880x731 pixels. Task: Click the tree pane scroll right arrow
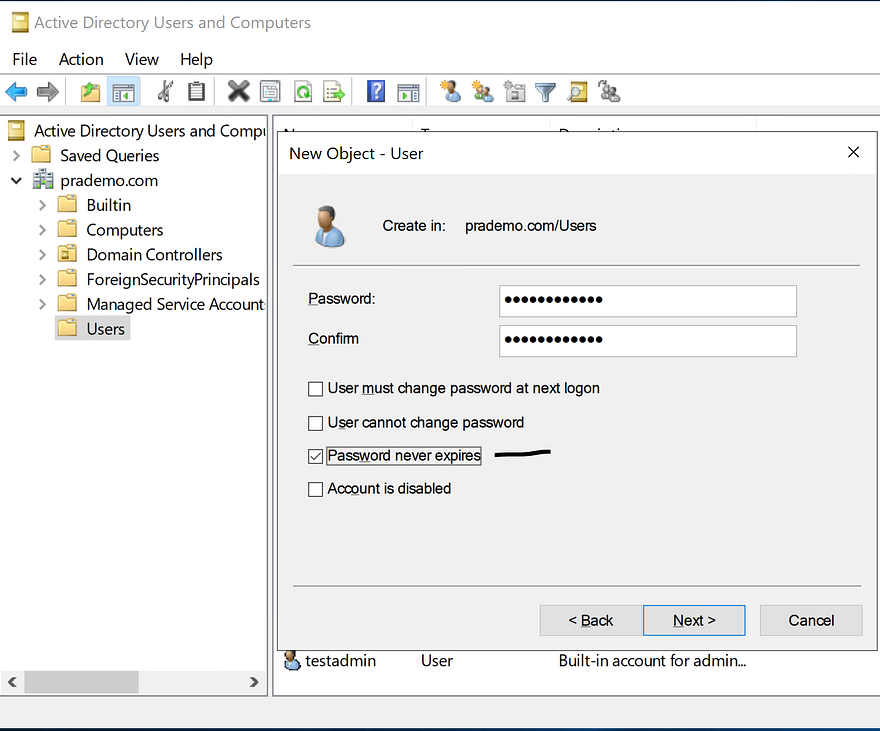pyautogui.click(x=254, y=682)
